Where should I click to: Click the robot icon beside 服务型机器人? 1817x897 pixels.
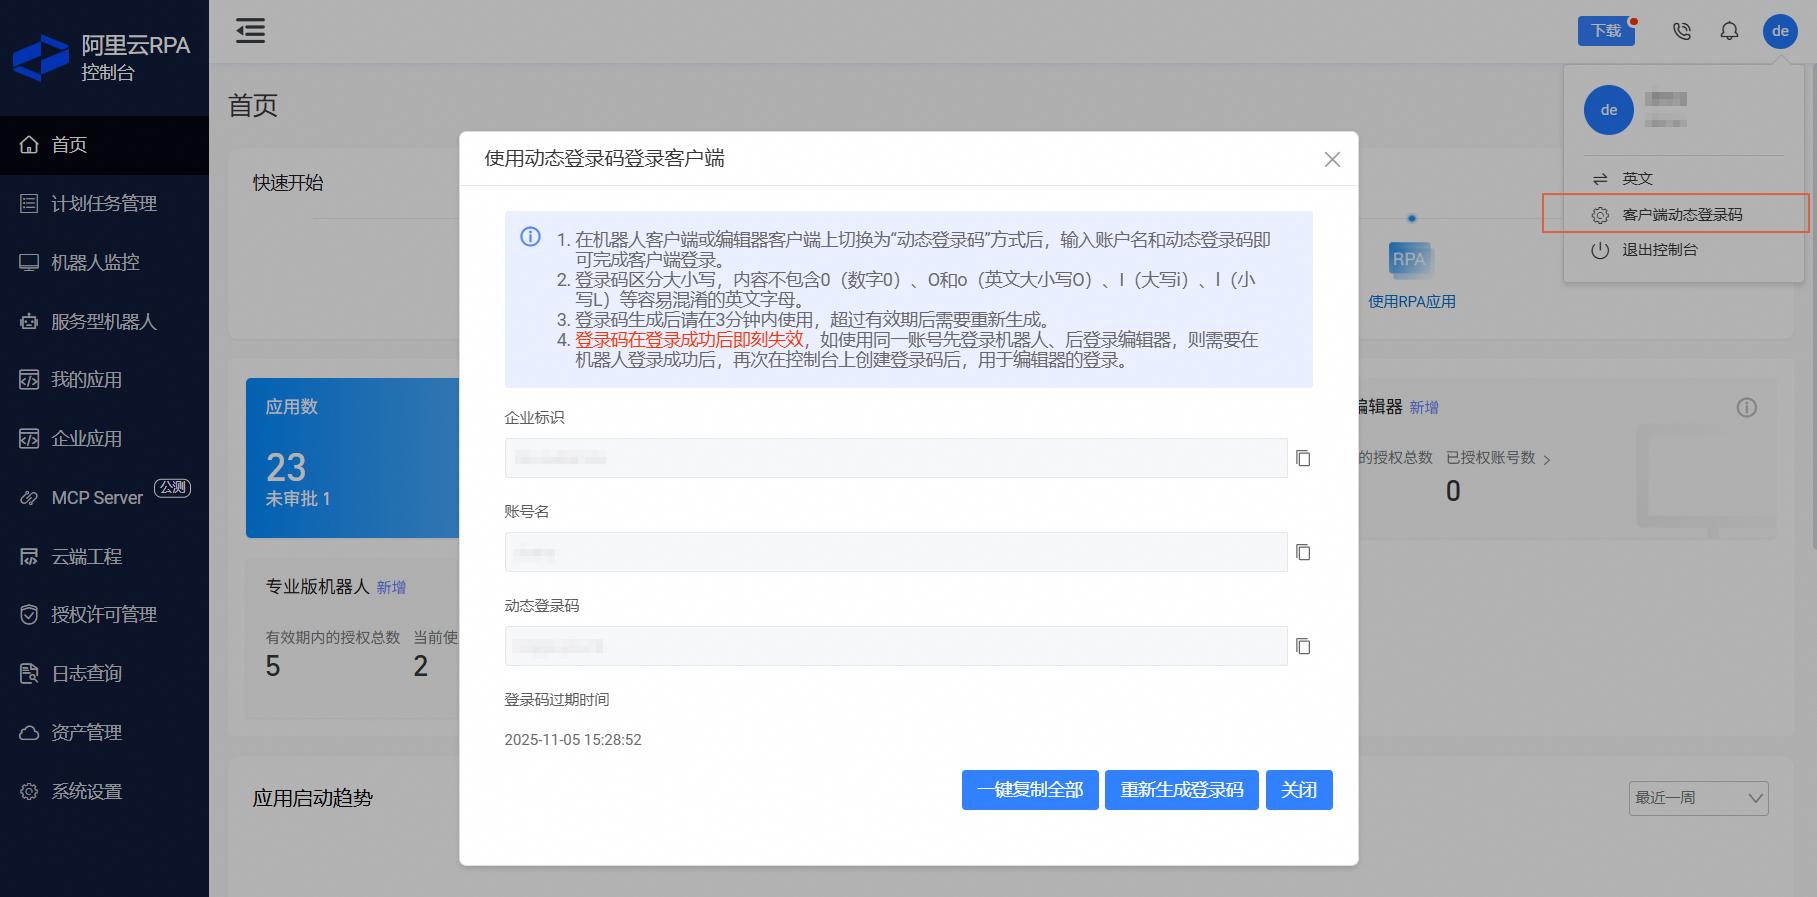click(x=29, y=322)
